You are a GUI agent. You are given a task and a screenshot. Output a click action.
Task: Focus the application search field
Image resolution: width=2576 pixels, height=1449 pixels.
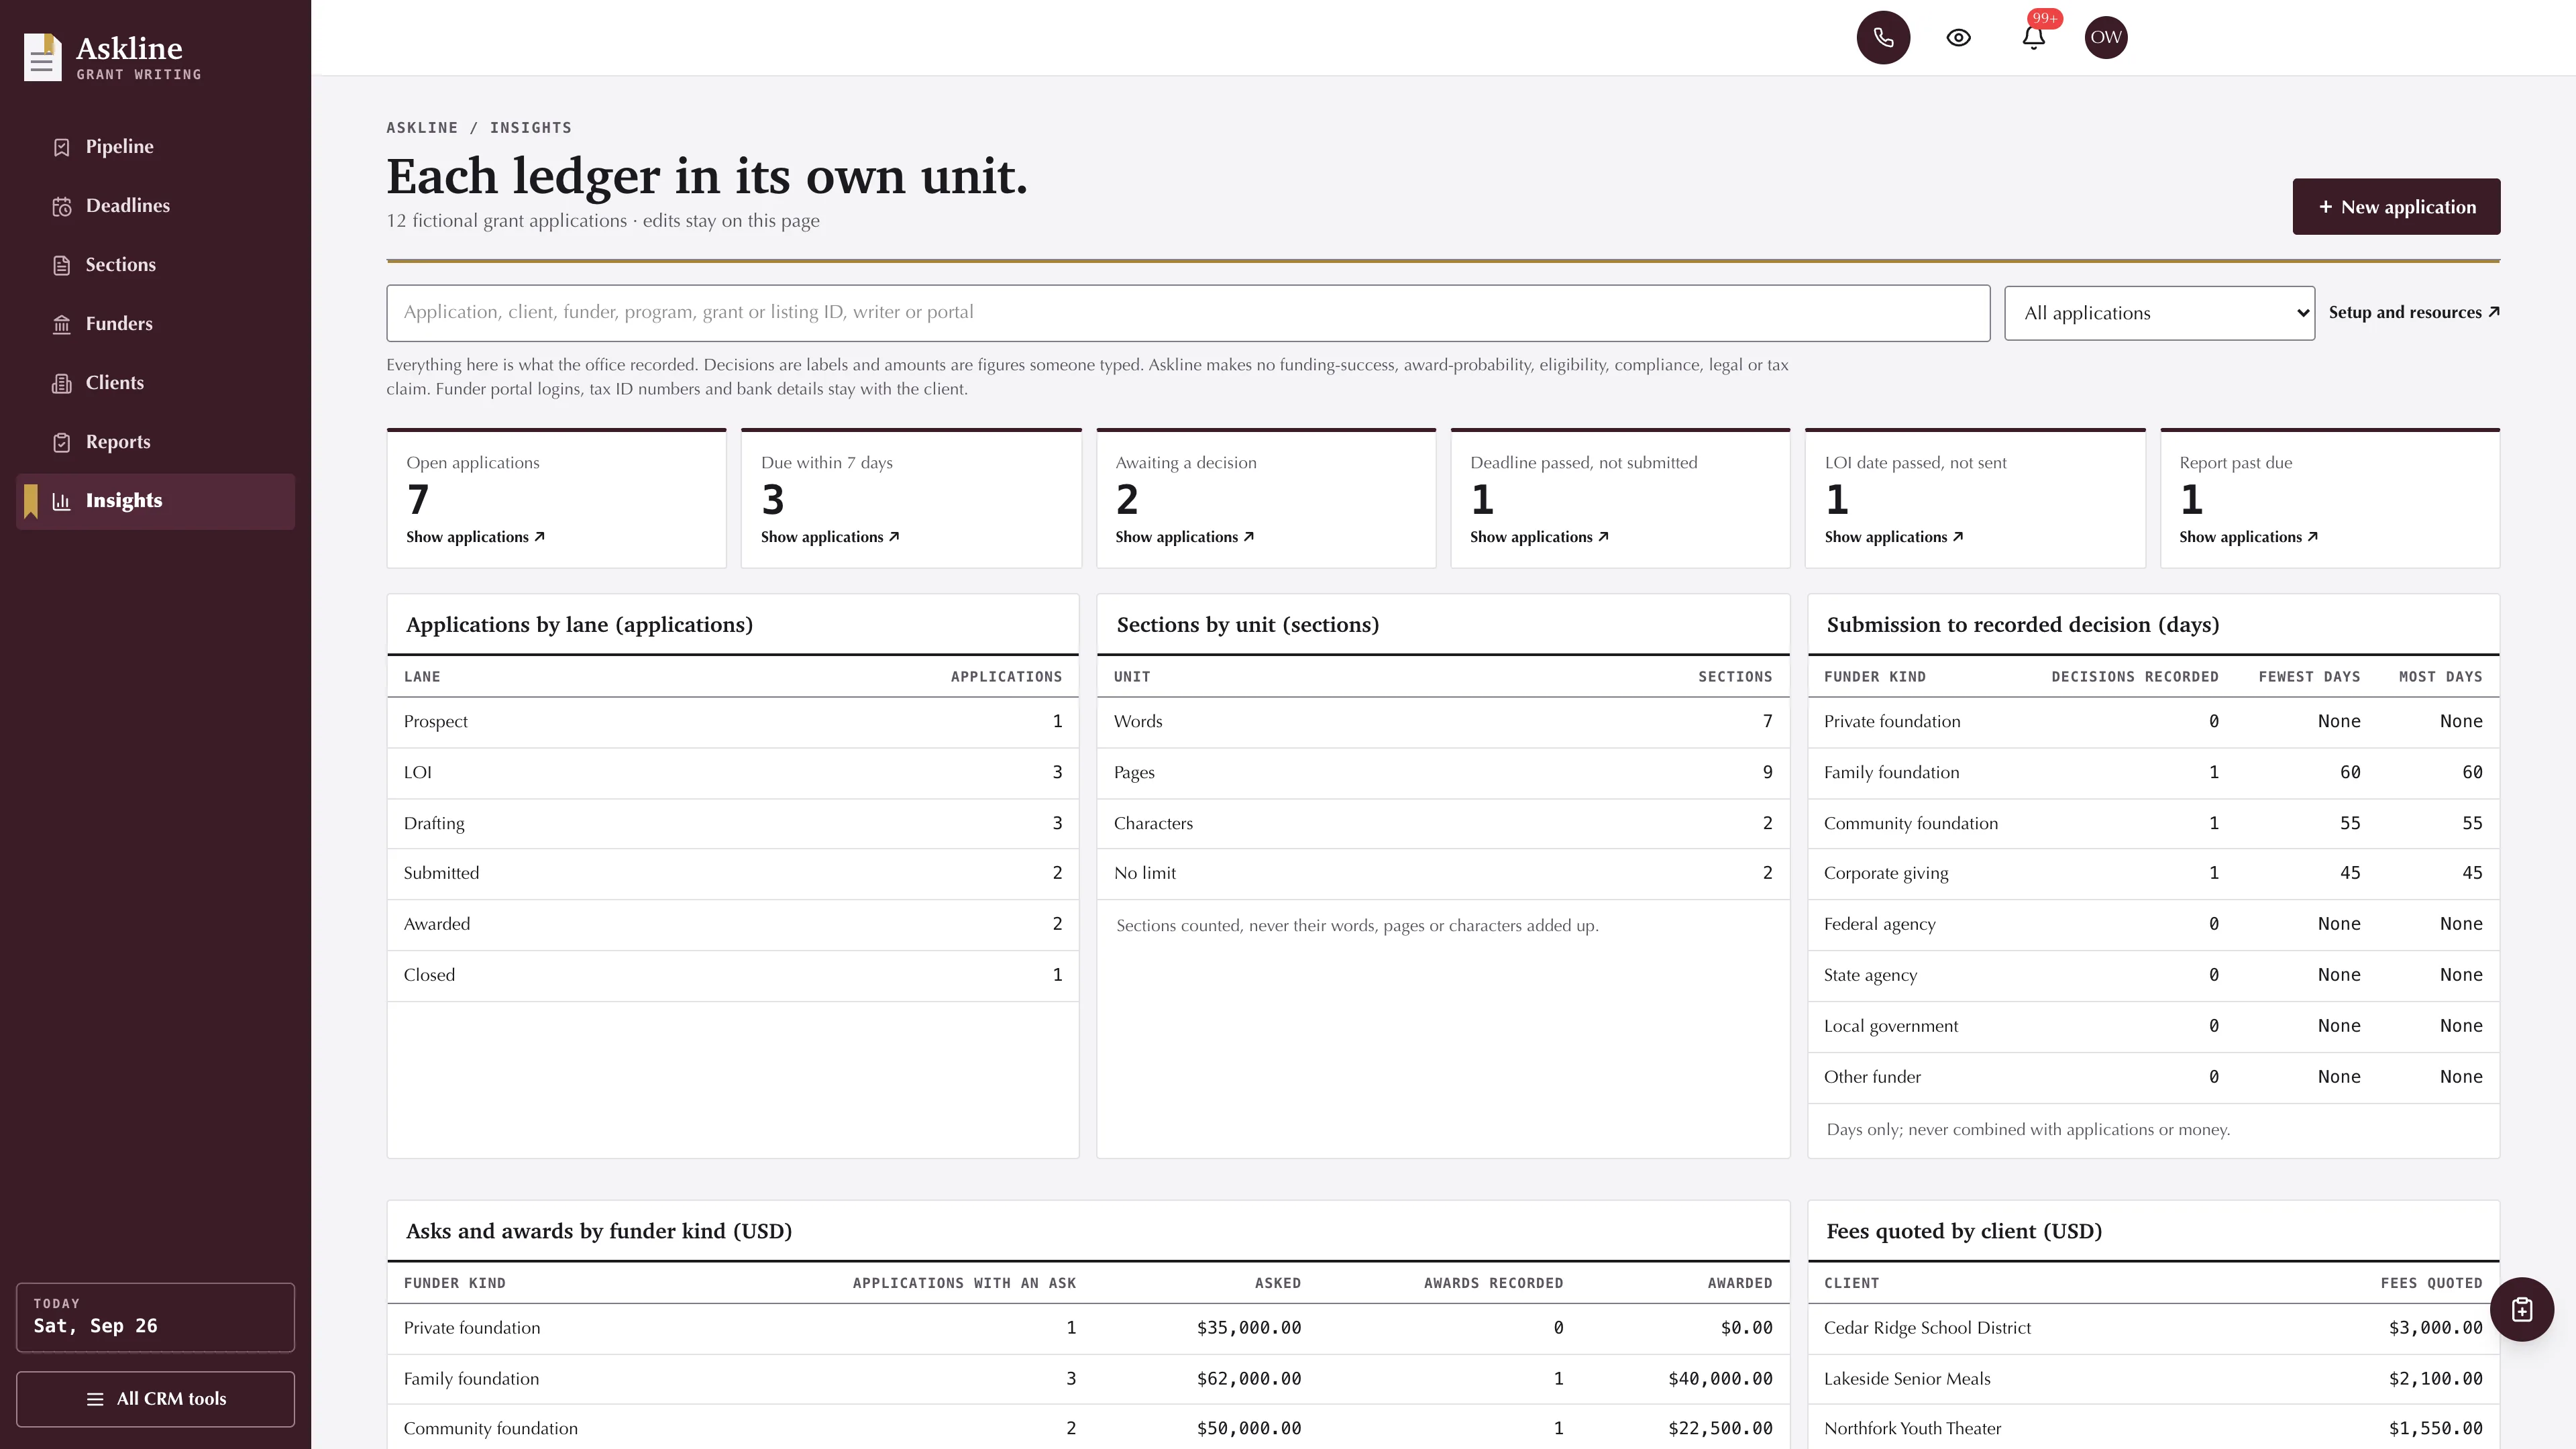1188,313
